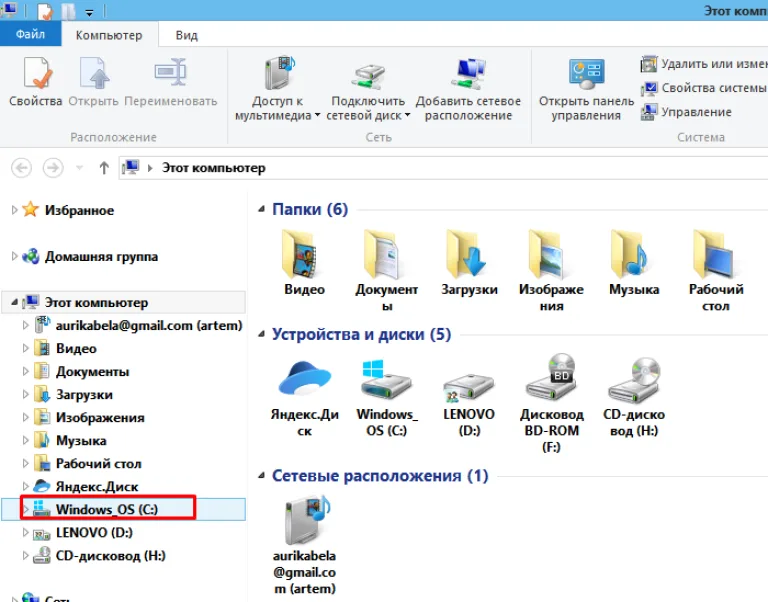The width and height of the screenshot is (768, 602).
Task: Select Яндекс.Диск in the tree
Action: (x=97, y=486)
